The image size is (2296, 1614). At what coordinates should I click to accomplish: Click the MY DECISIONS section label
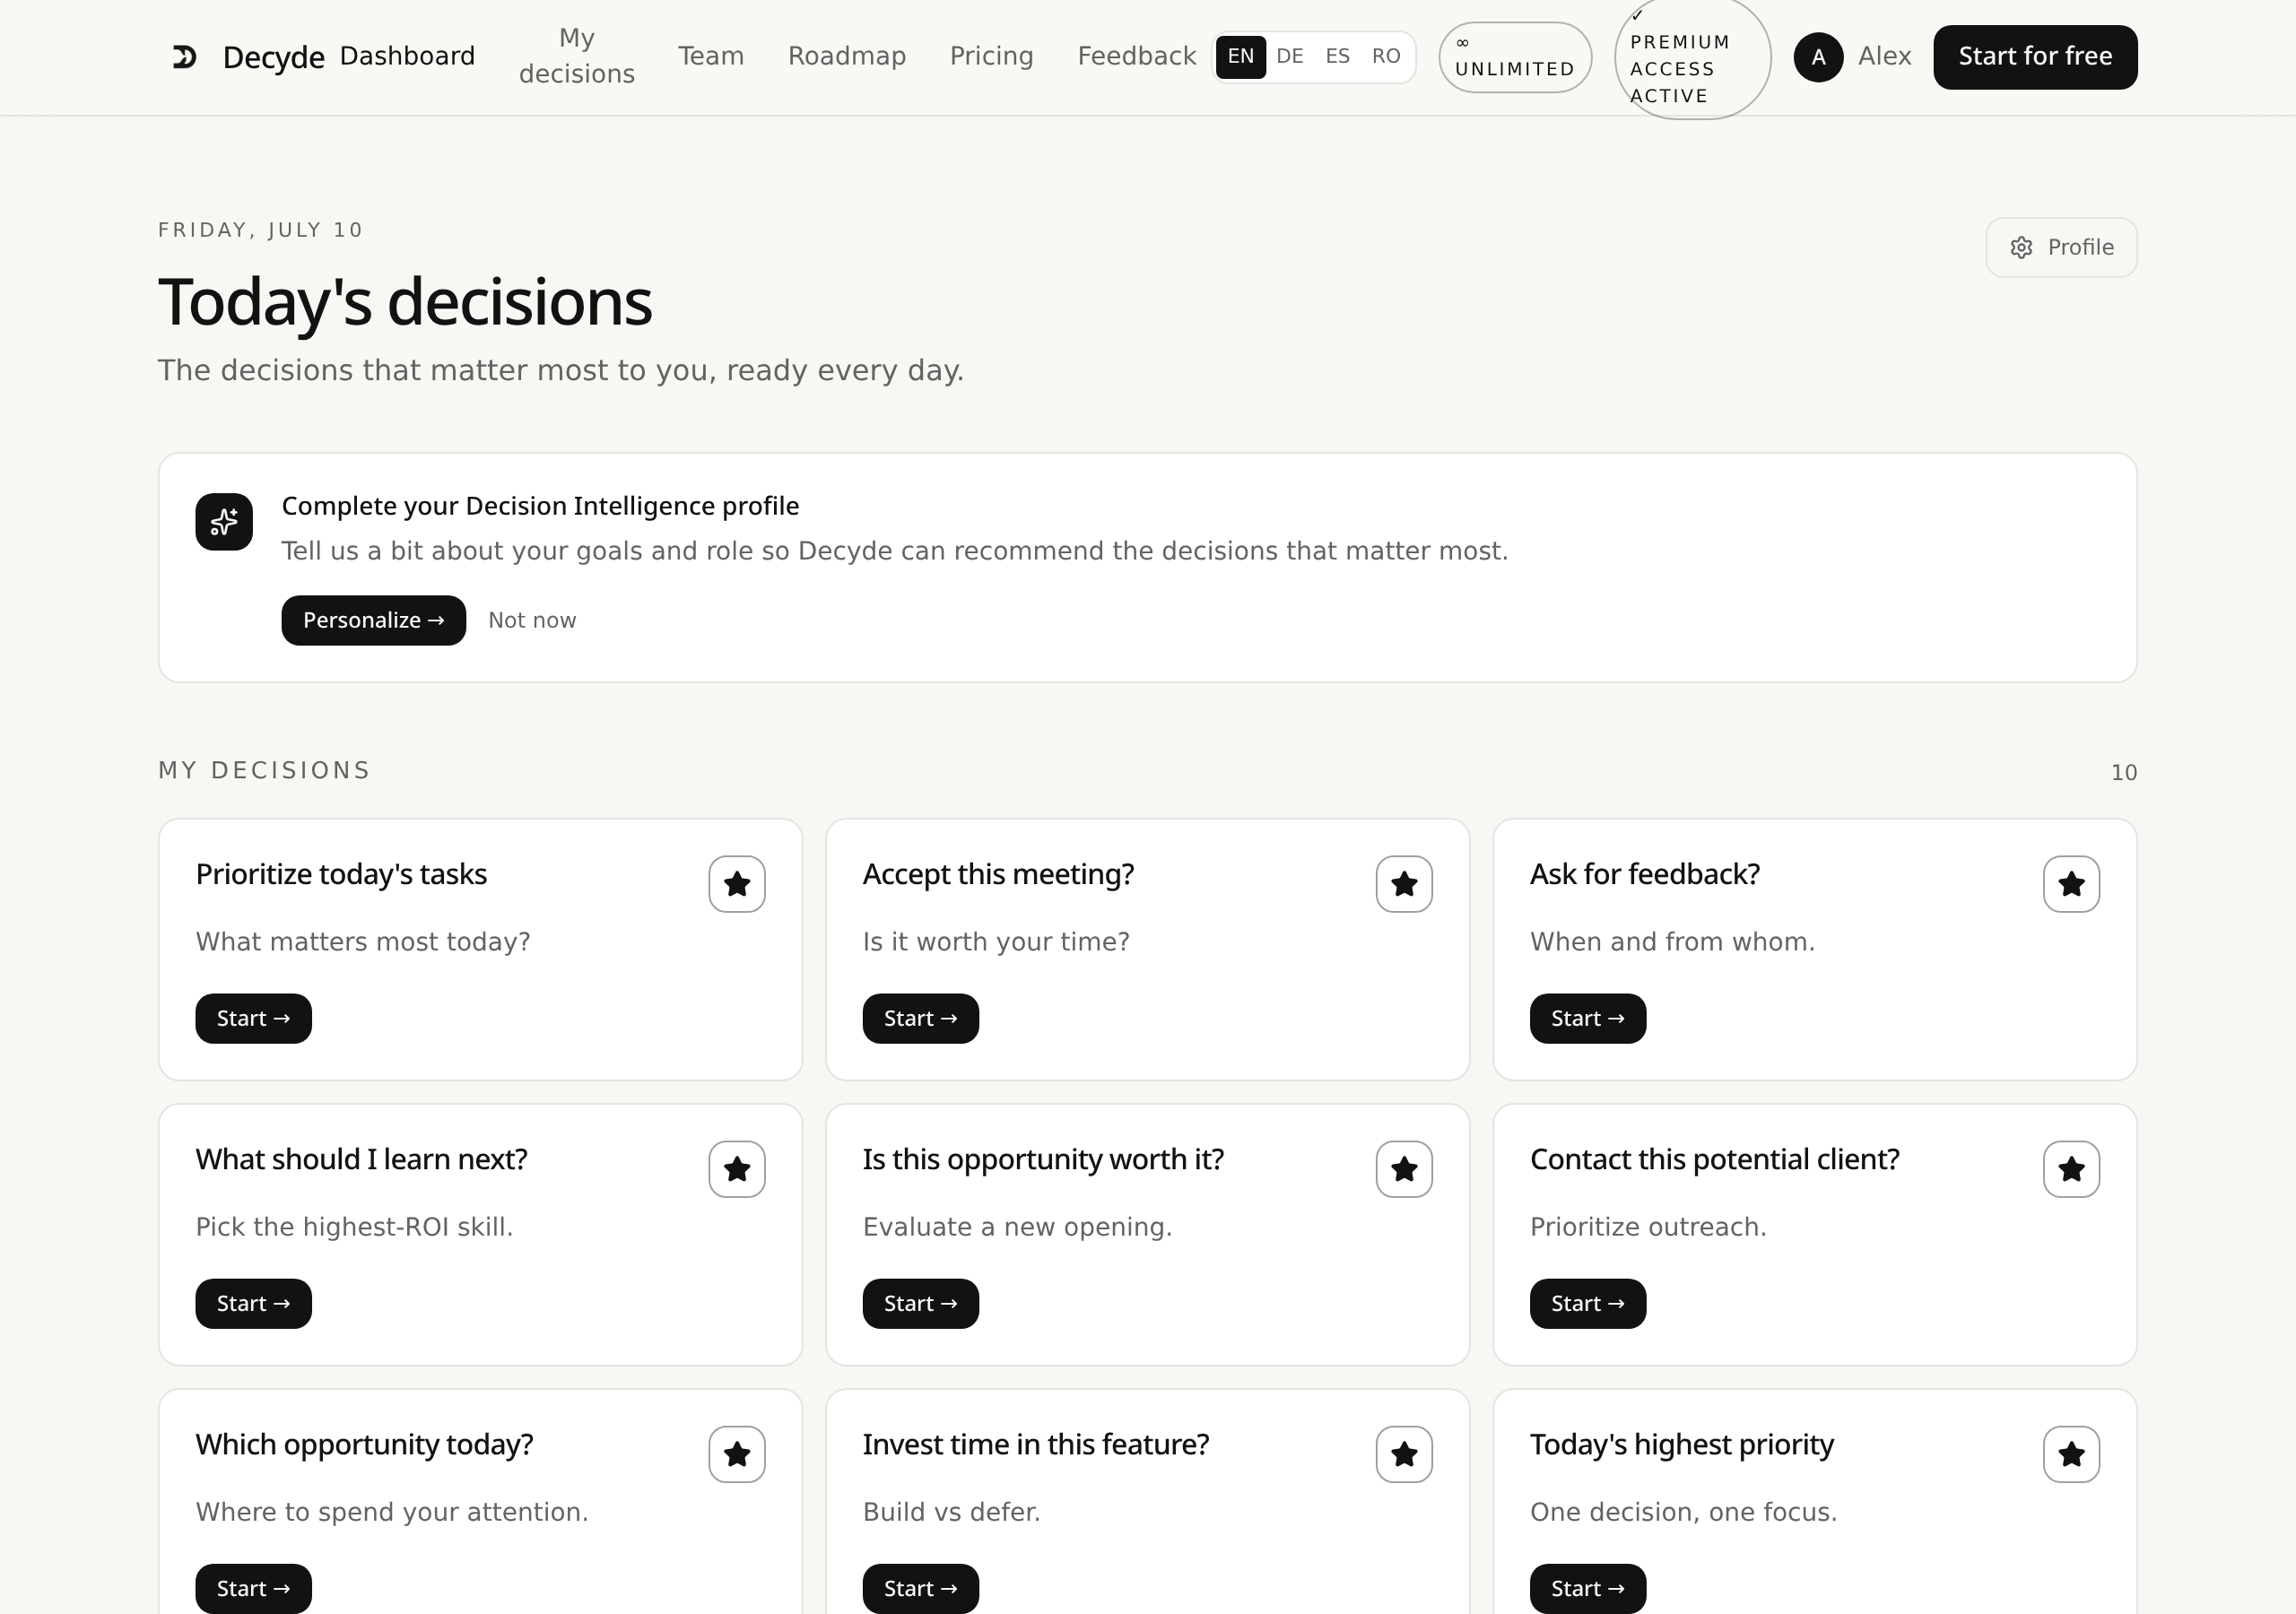point(264,771)
